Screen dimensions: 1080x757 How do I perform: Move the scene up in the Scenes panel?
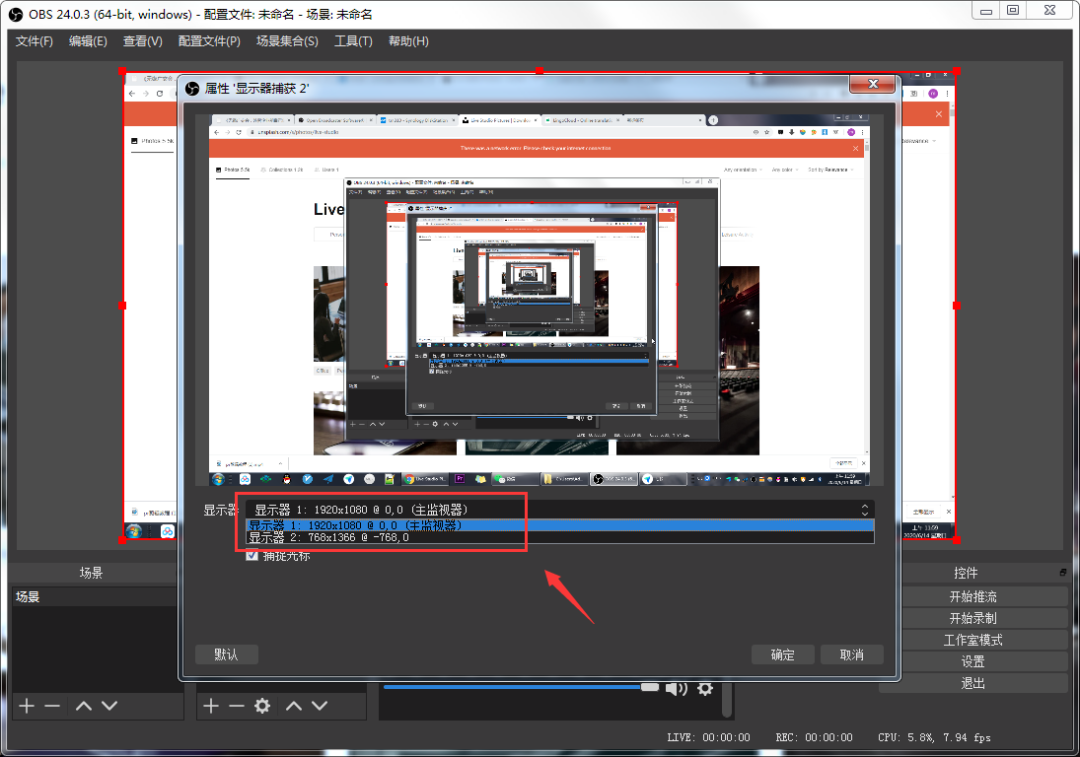(84, 706)
